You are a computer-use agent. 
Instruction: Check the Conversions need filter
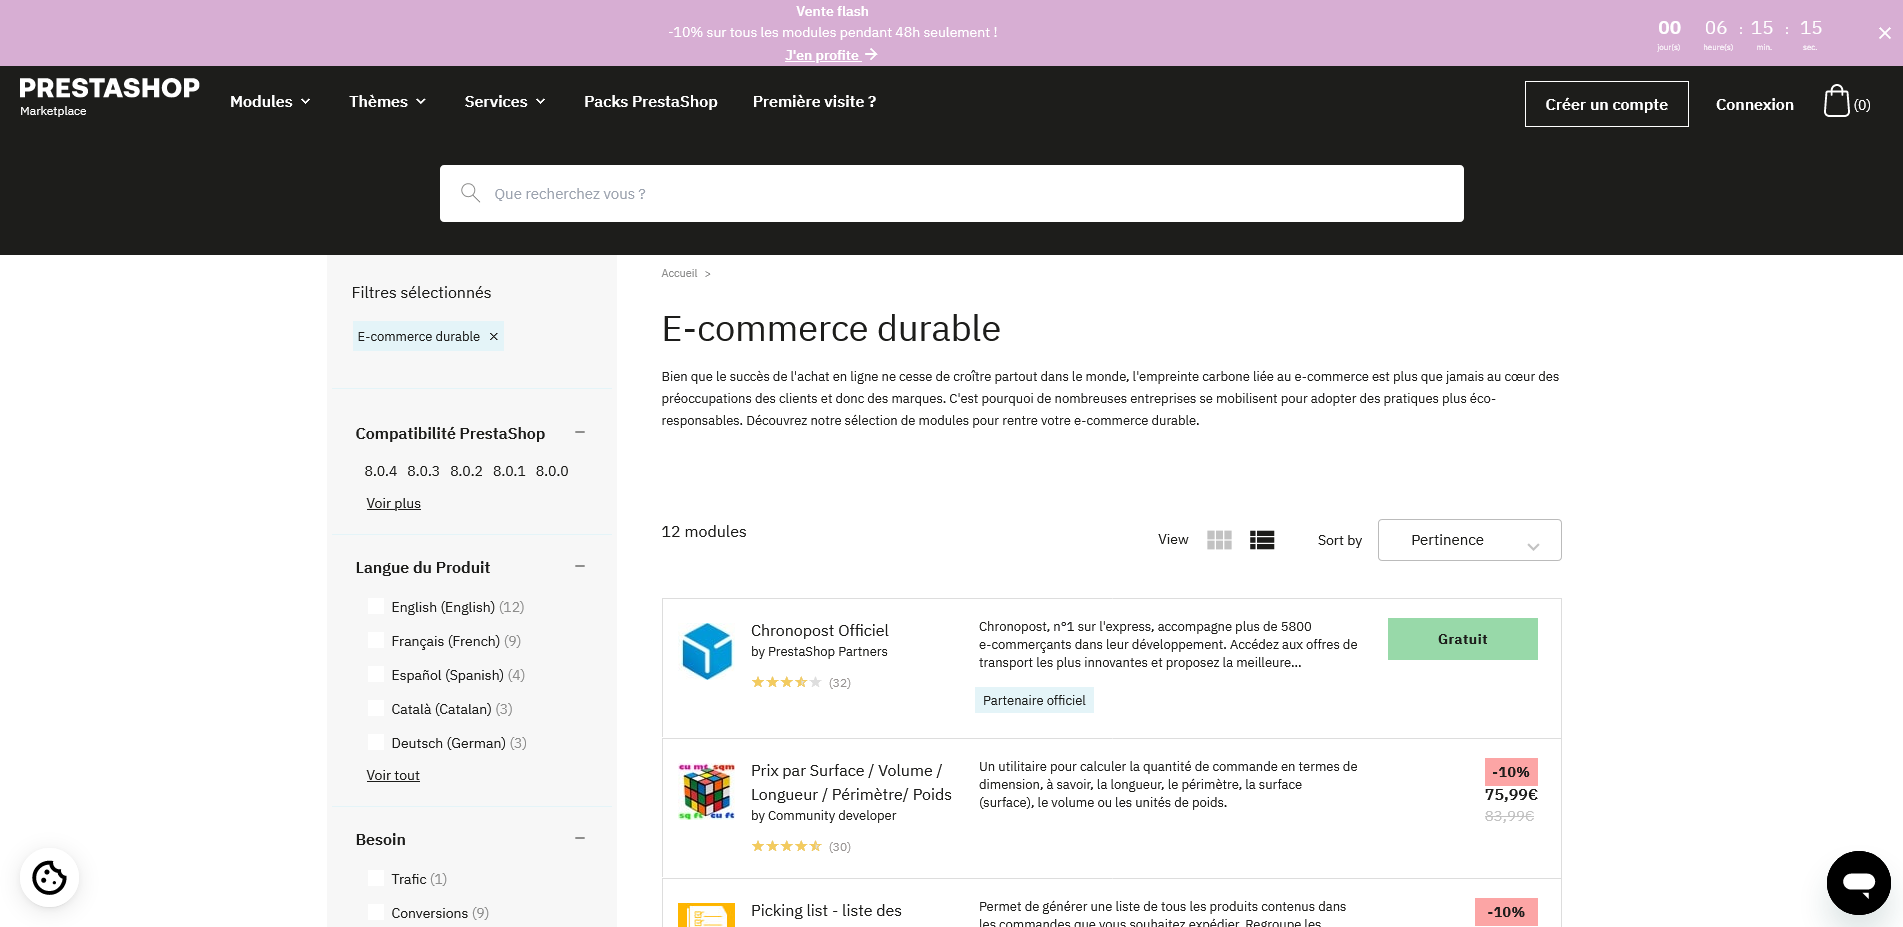376,912
